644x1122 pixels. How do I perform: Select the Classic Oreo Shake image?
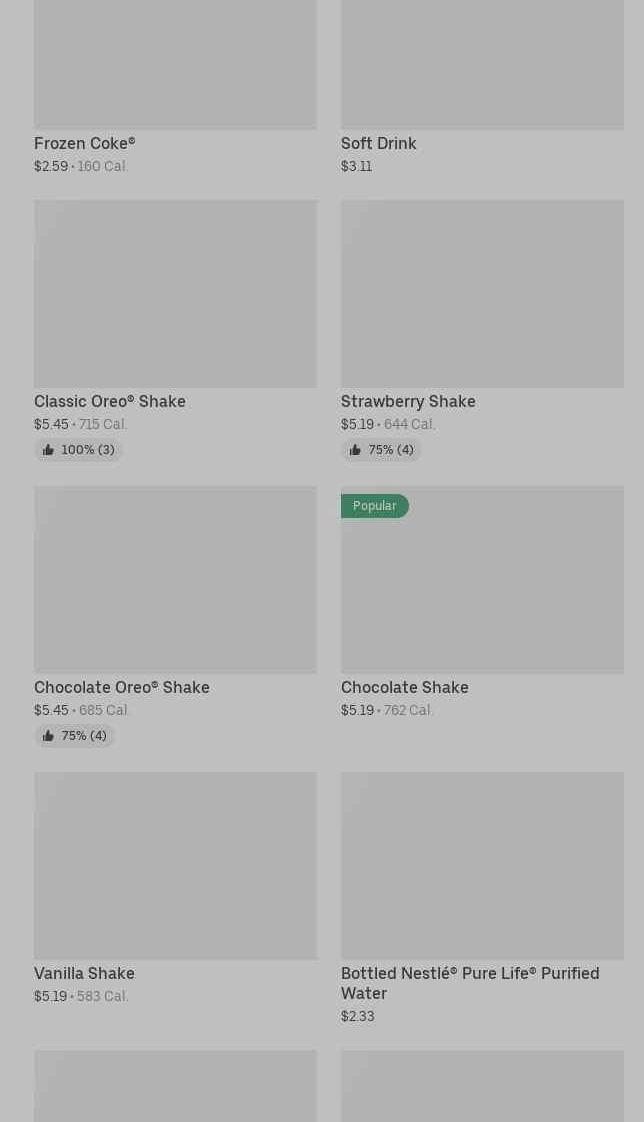(175, 293)
